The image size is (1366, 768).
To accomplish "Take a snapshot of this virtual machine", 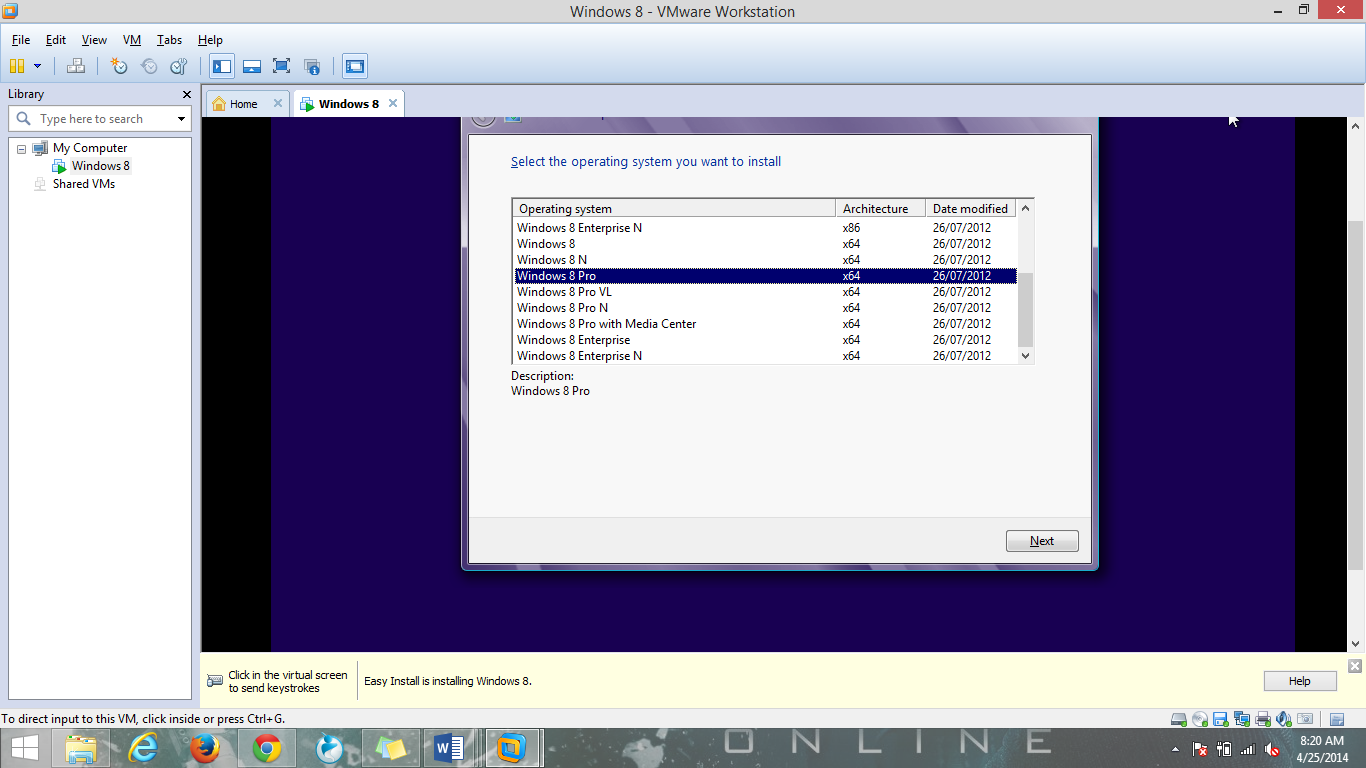I will tap(119, 66).
